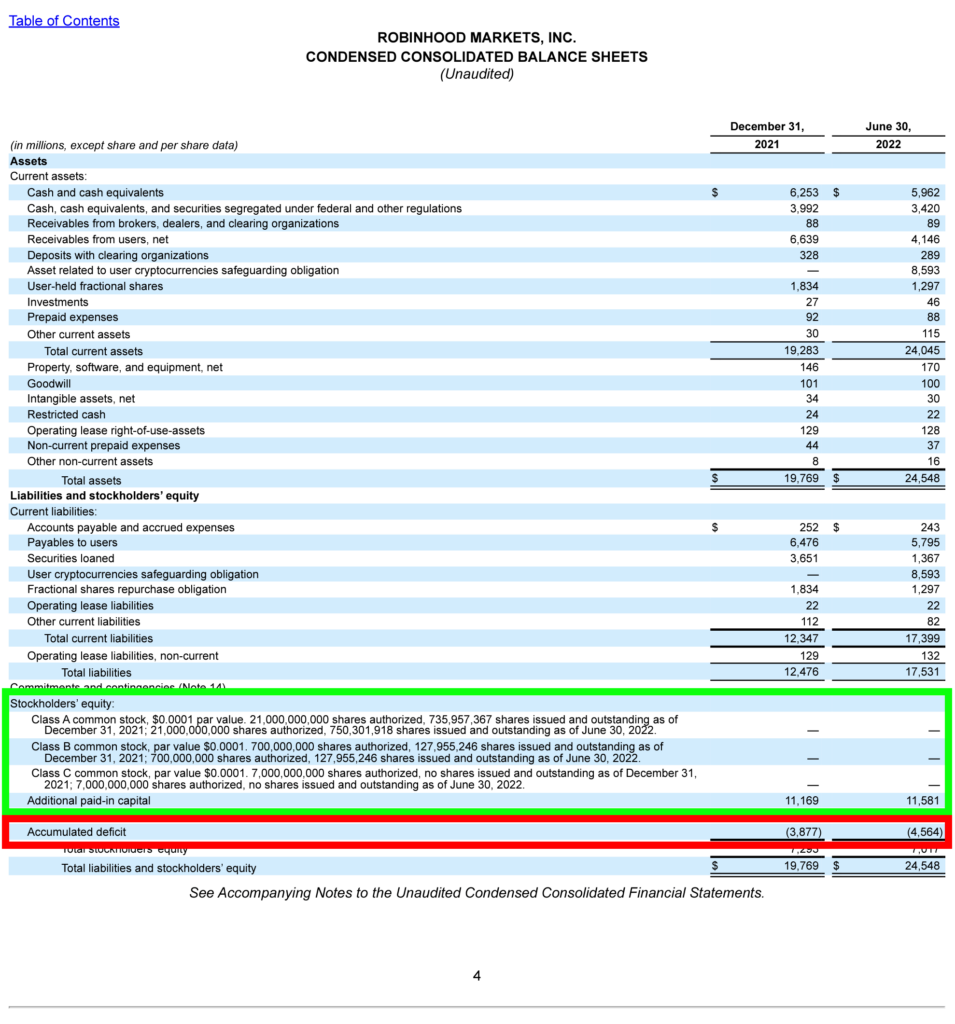Click the 'Investments' row label
955x1024 pixels.
[x=57, y=302]
